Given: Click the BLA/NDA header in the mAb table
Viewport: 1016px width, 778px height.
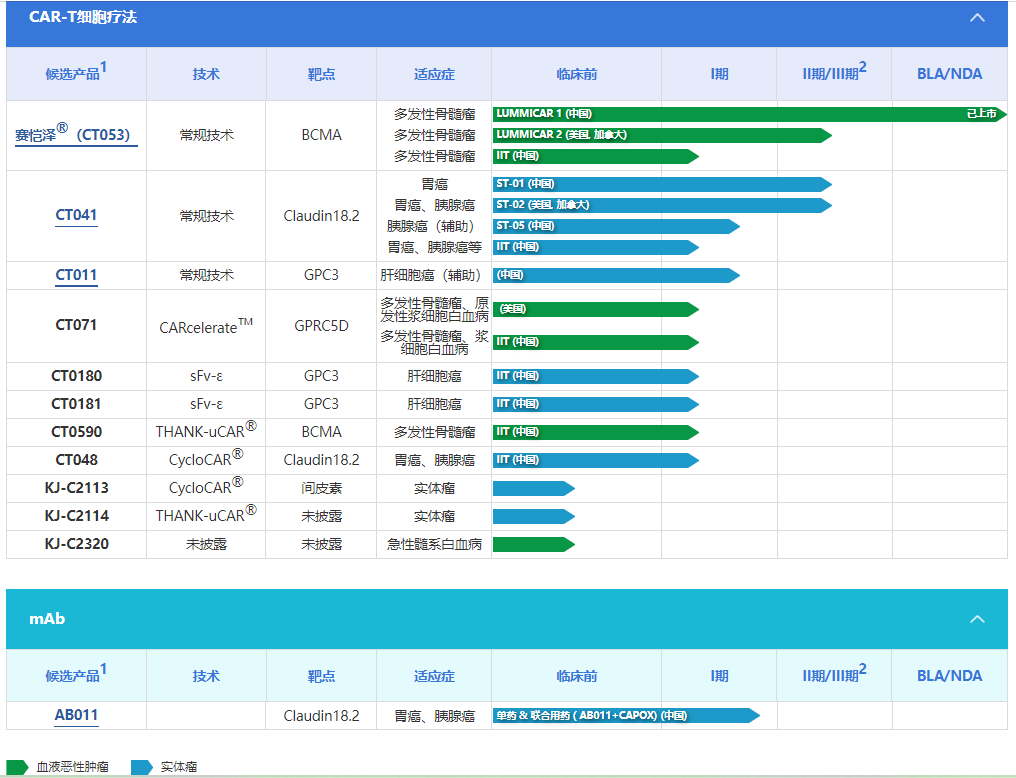Looking at the screenshot, I should click(949, 675).
